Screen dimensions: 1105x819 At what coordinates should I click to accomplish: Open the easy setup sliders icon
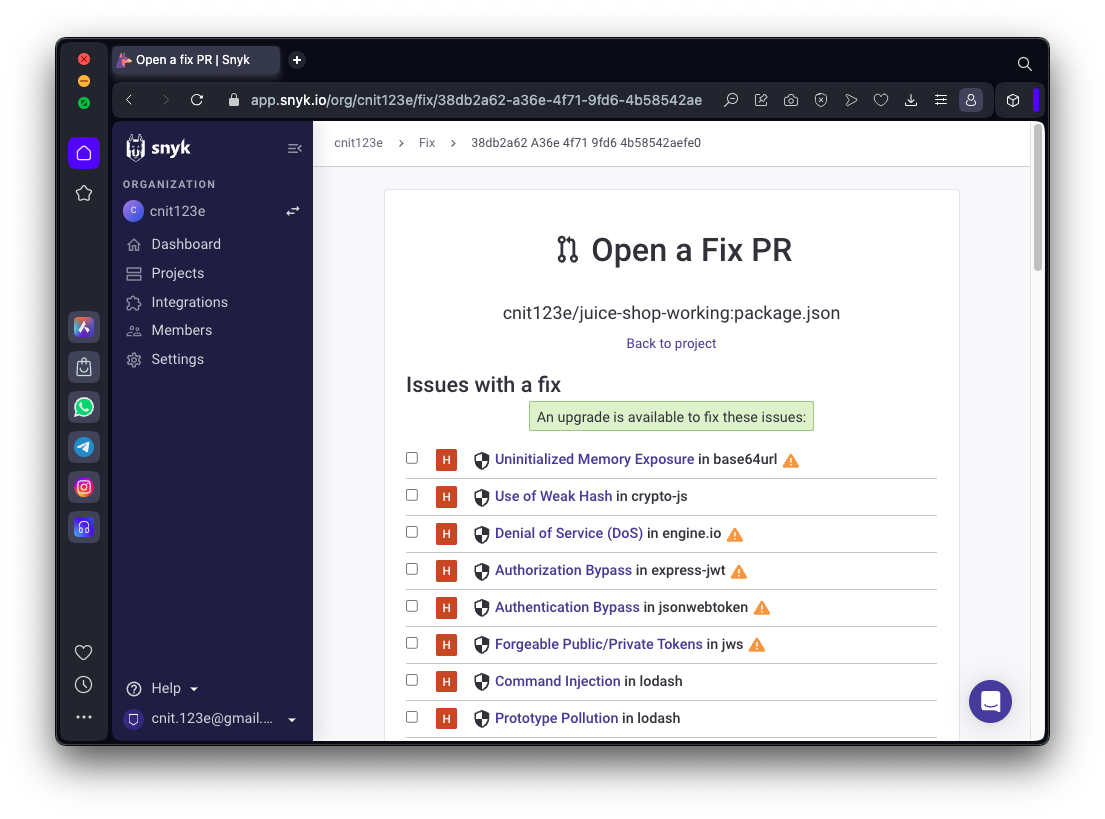coord(941,100)
